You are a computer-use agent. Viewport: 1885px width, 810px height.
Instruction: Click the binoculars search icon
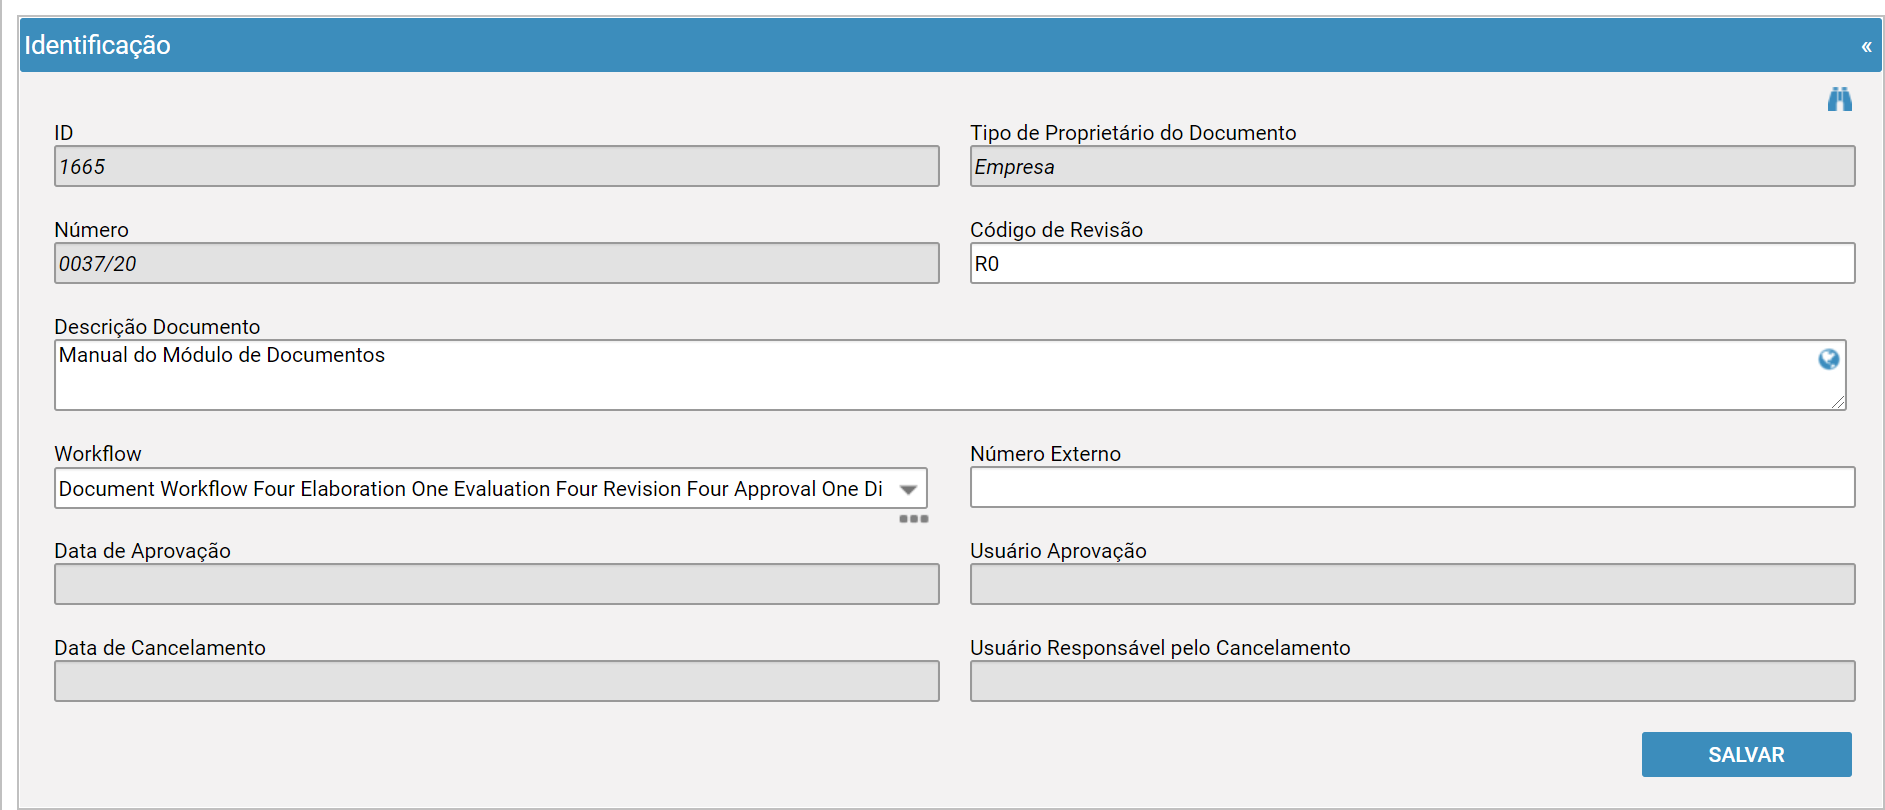(x=1840, y=99)
